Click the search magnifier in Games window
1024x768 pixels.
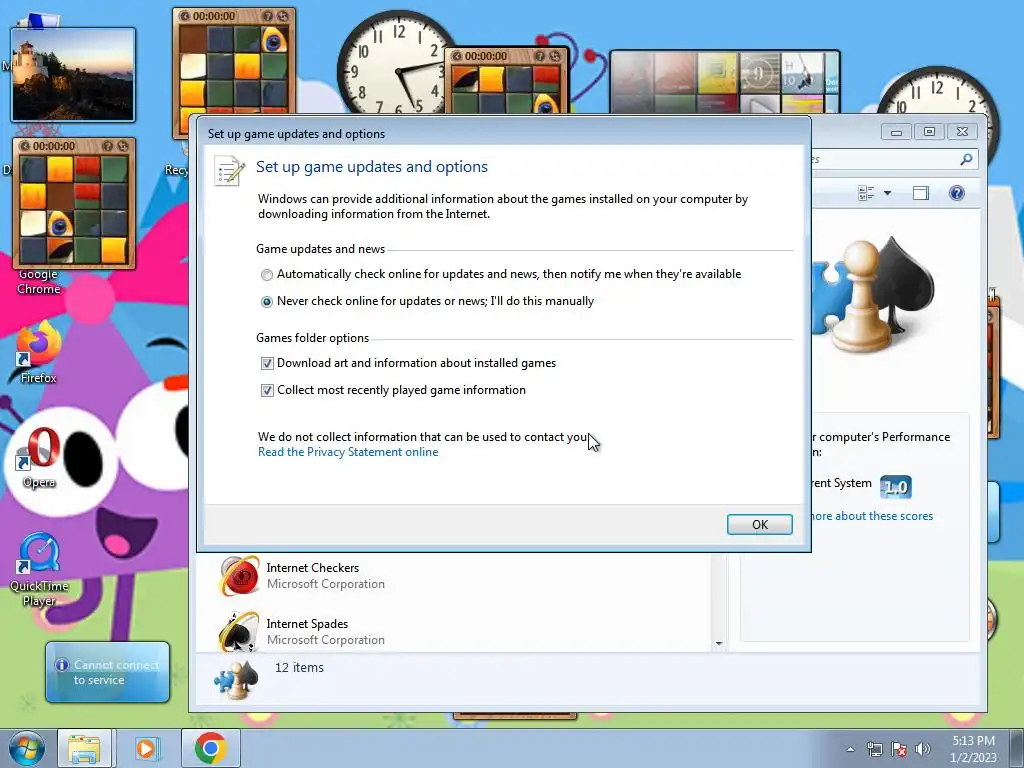click(966, 159)
